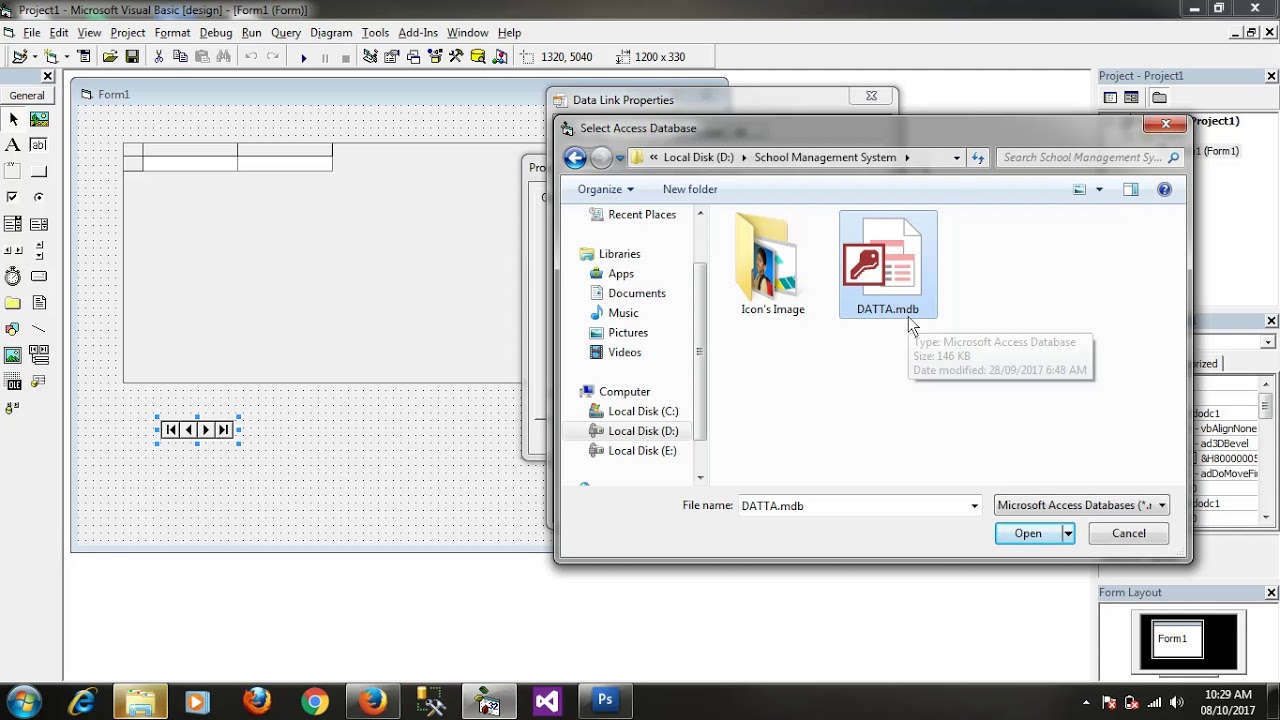The image size is (1280, 720).
Task: Open the Add-Ins menu
Action: [418, 33]
